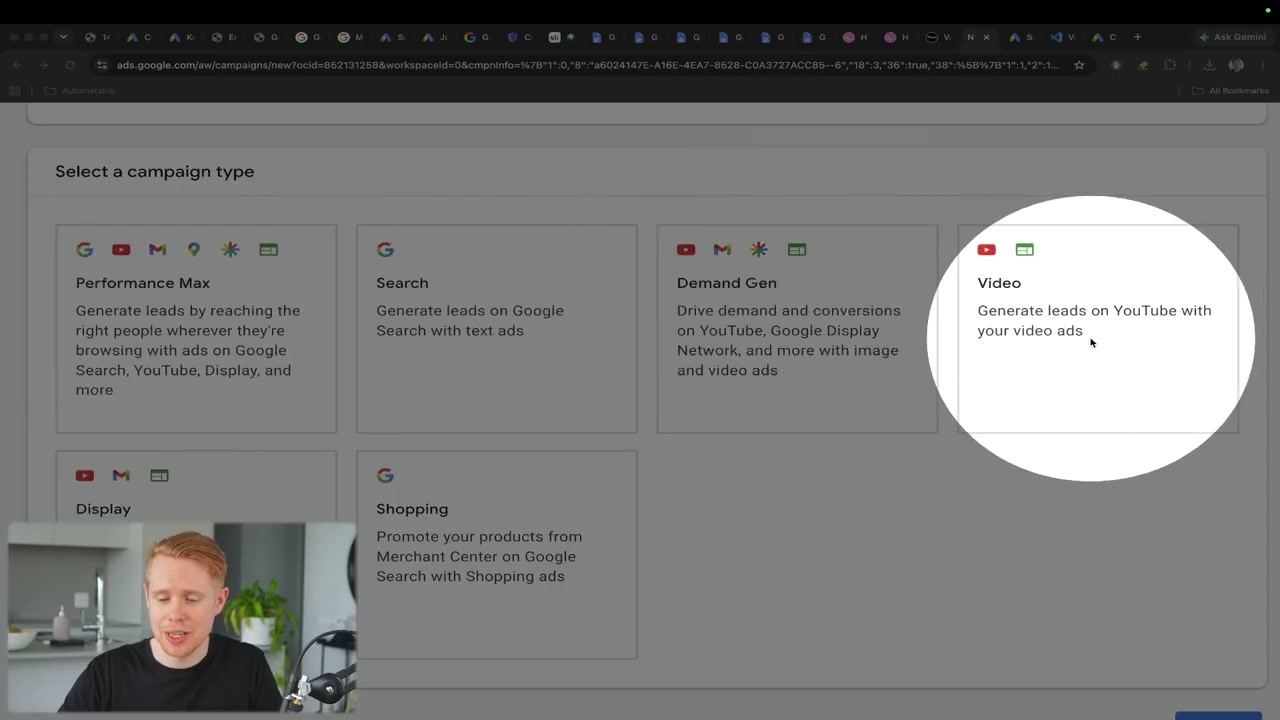Bookmark this page with the star icon
This screenshot has width=1280, height=720.
point(1079,65)
